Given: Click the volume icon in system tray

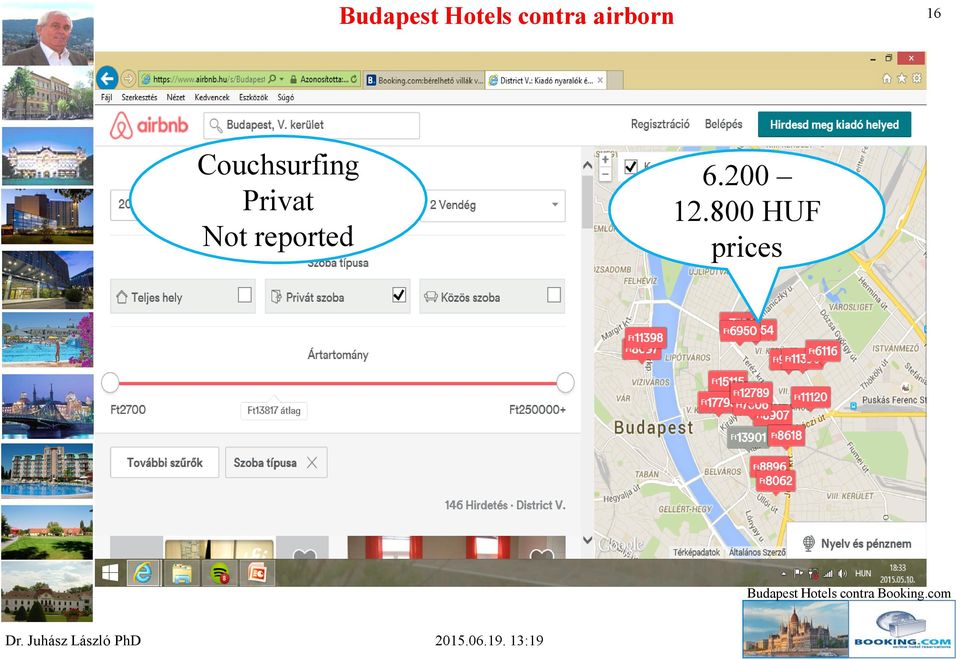Looking at the screenshot, I should pyautogui.click(x=842, y=574).
